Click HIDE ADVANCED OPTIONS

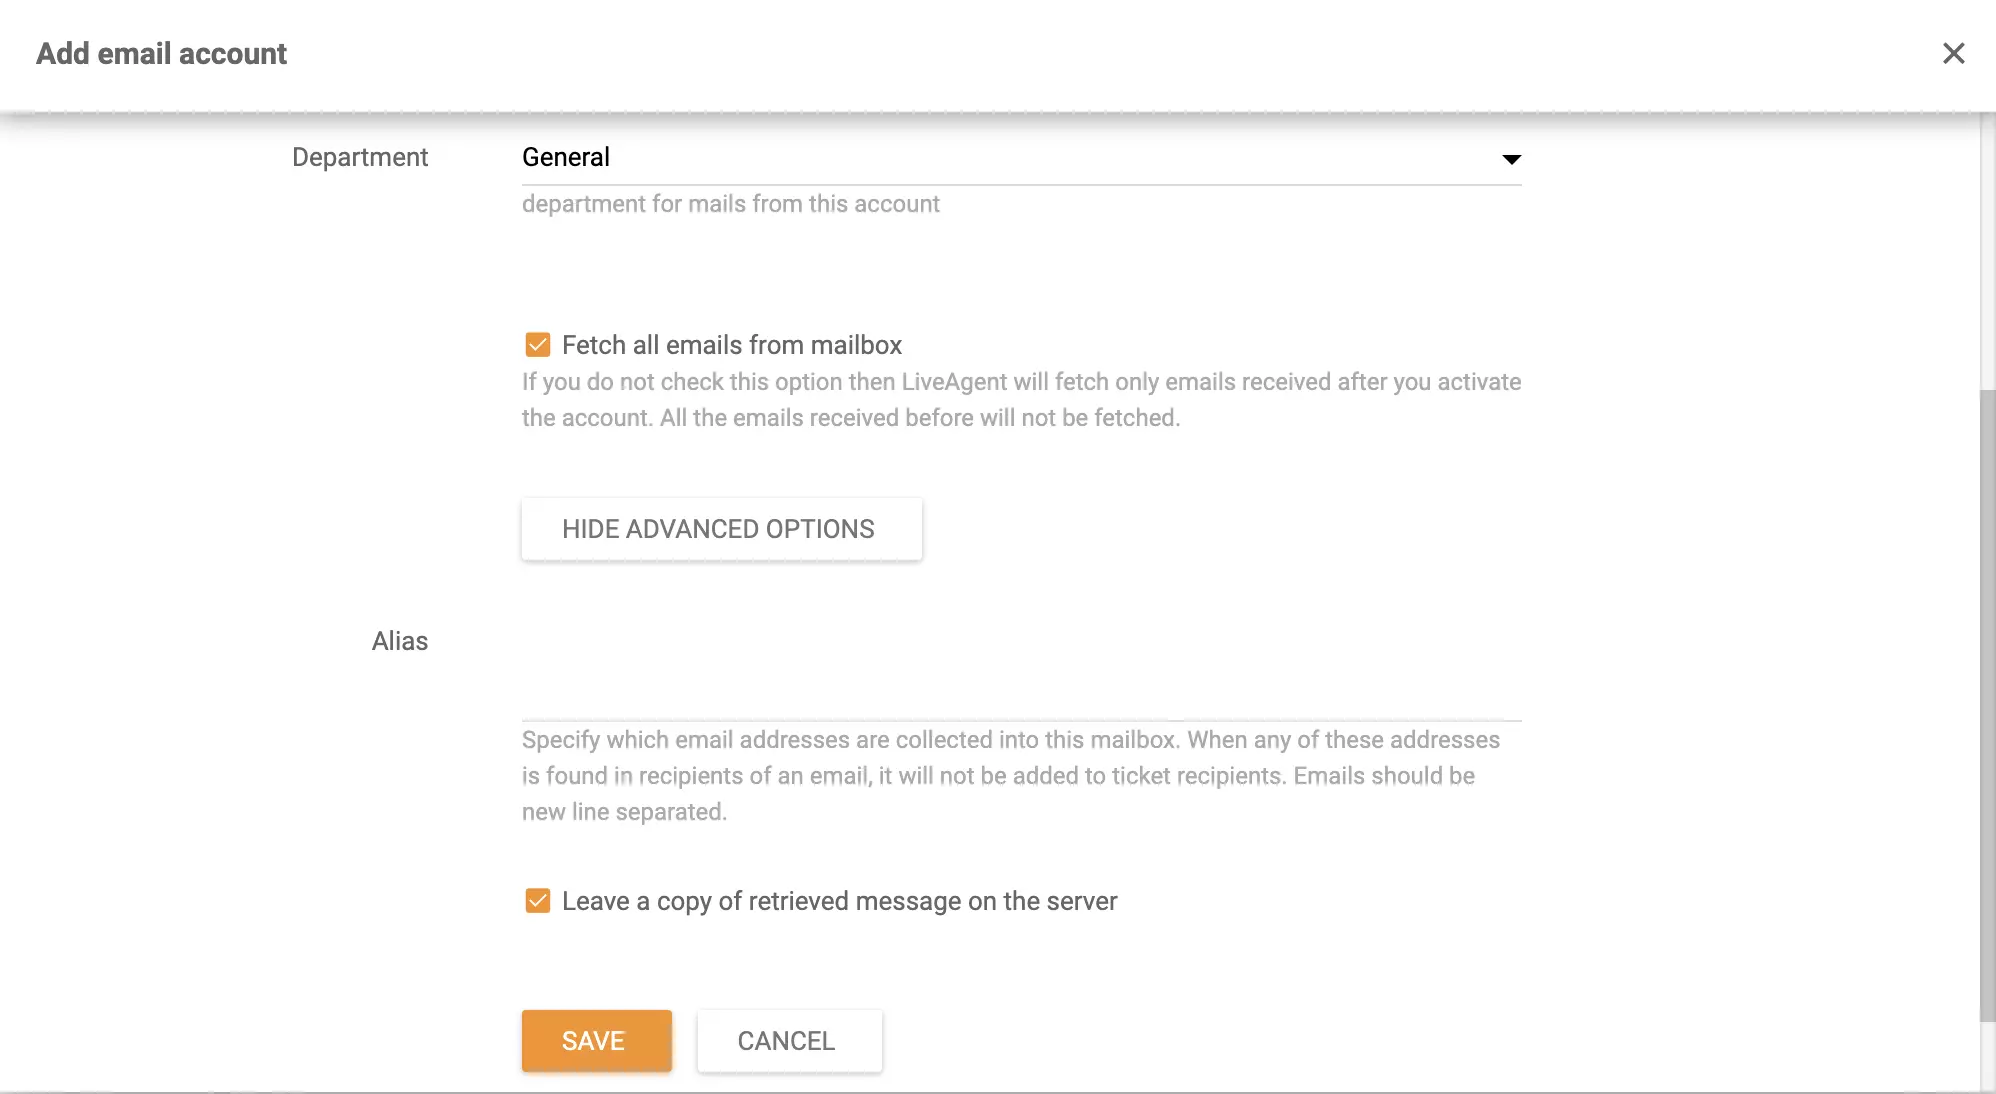point(721,529)
